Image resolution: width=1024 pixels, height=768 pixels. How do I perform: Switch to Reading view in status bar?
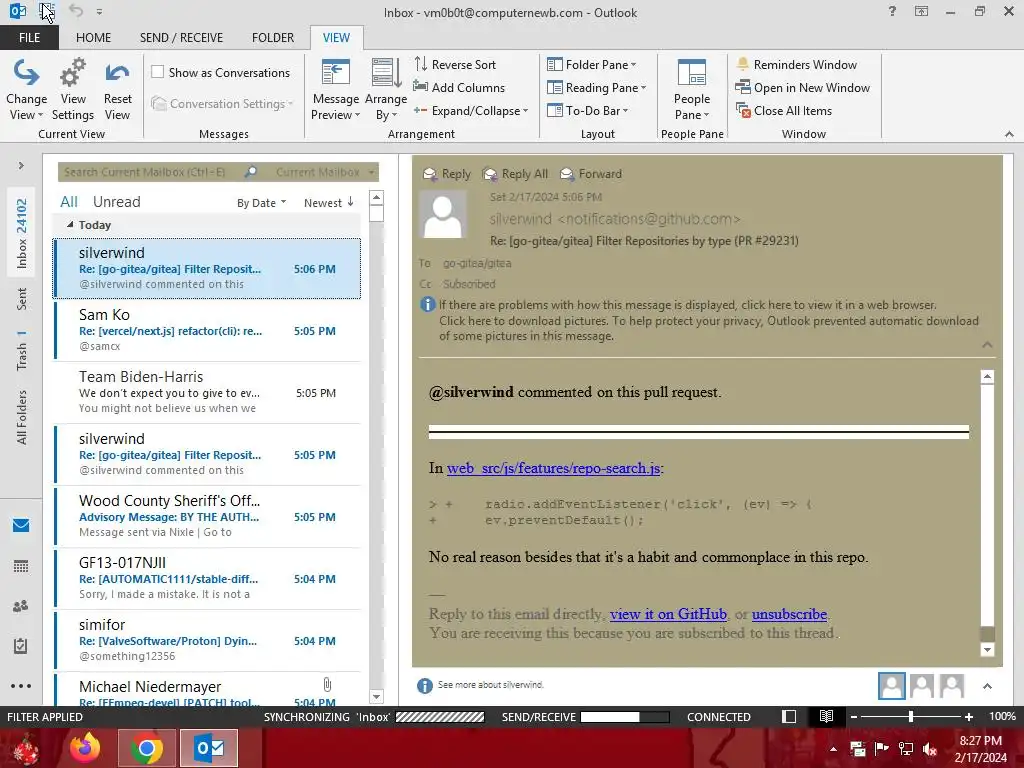tap(826, 716)
